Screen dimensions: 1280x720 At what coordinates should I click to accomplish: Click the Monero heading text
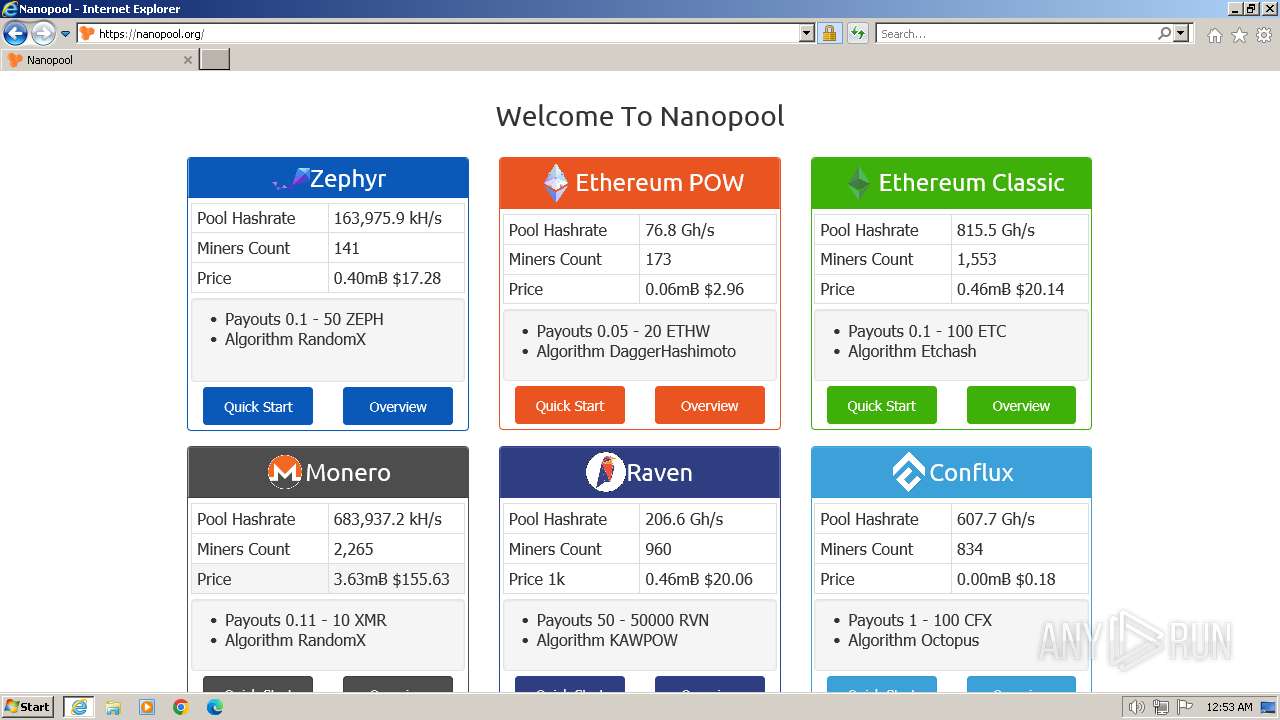click(348, 472)
